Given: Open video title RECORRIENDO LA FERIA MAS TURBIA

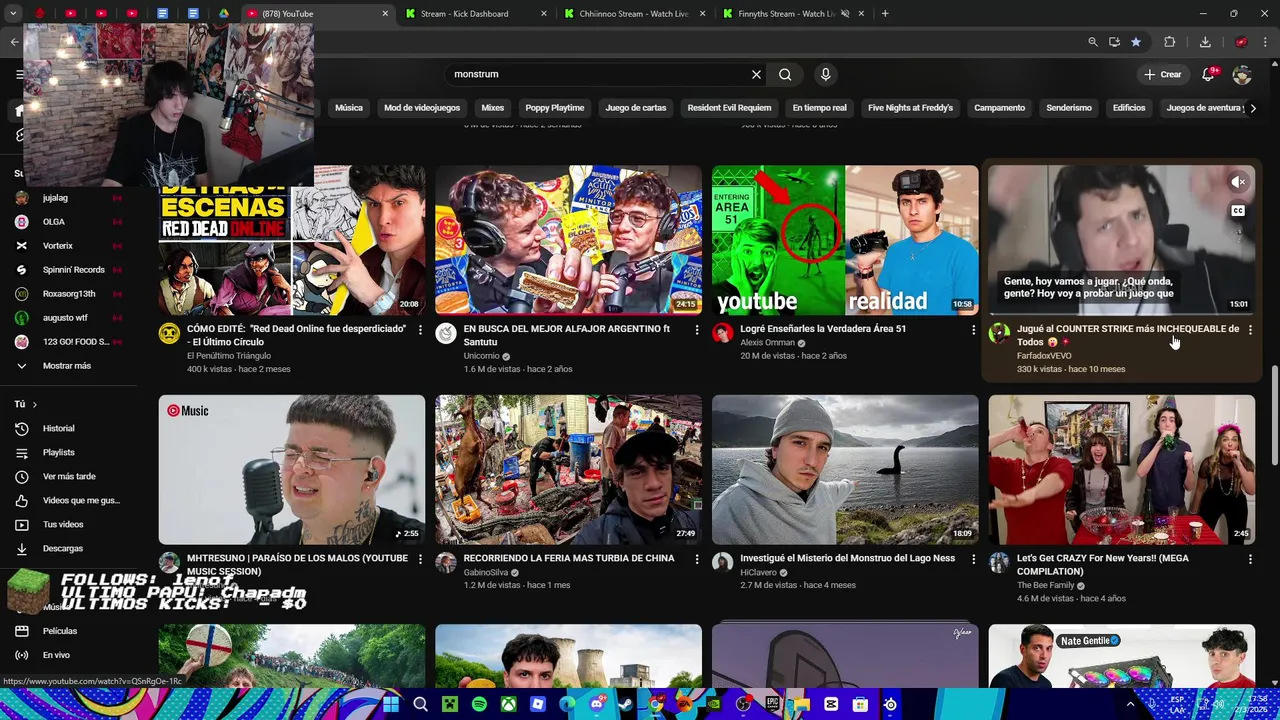Looking at the screenshot, I should pyautogui.click(x=569, y=558).
